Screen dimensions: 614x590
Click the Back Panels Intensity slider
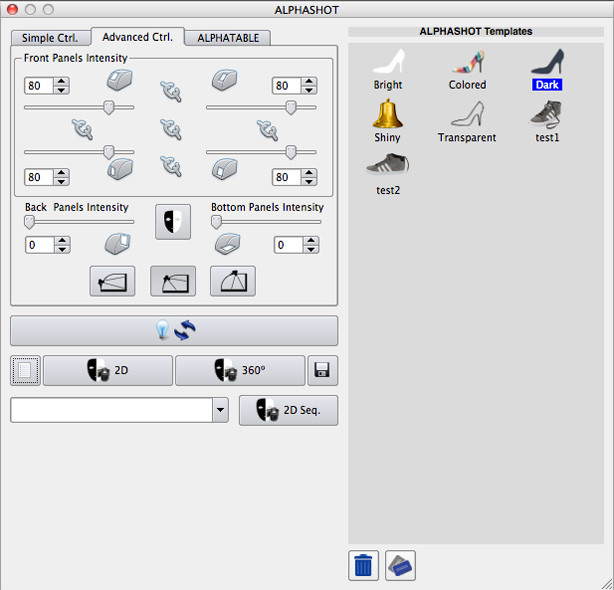[x=79, y=222]
